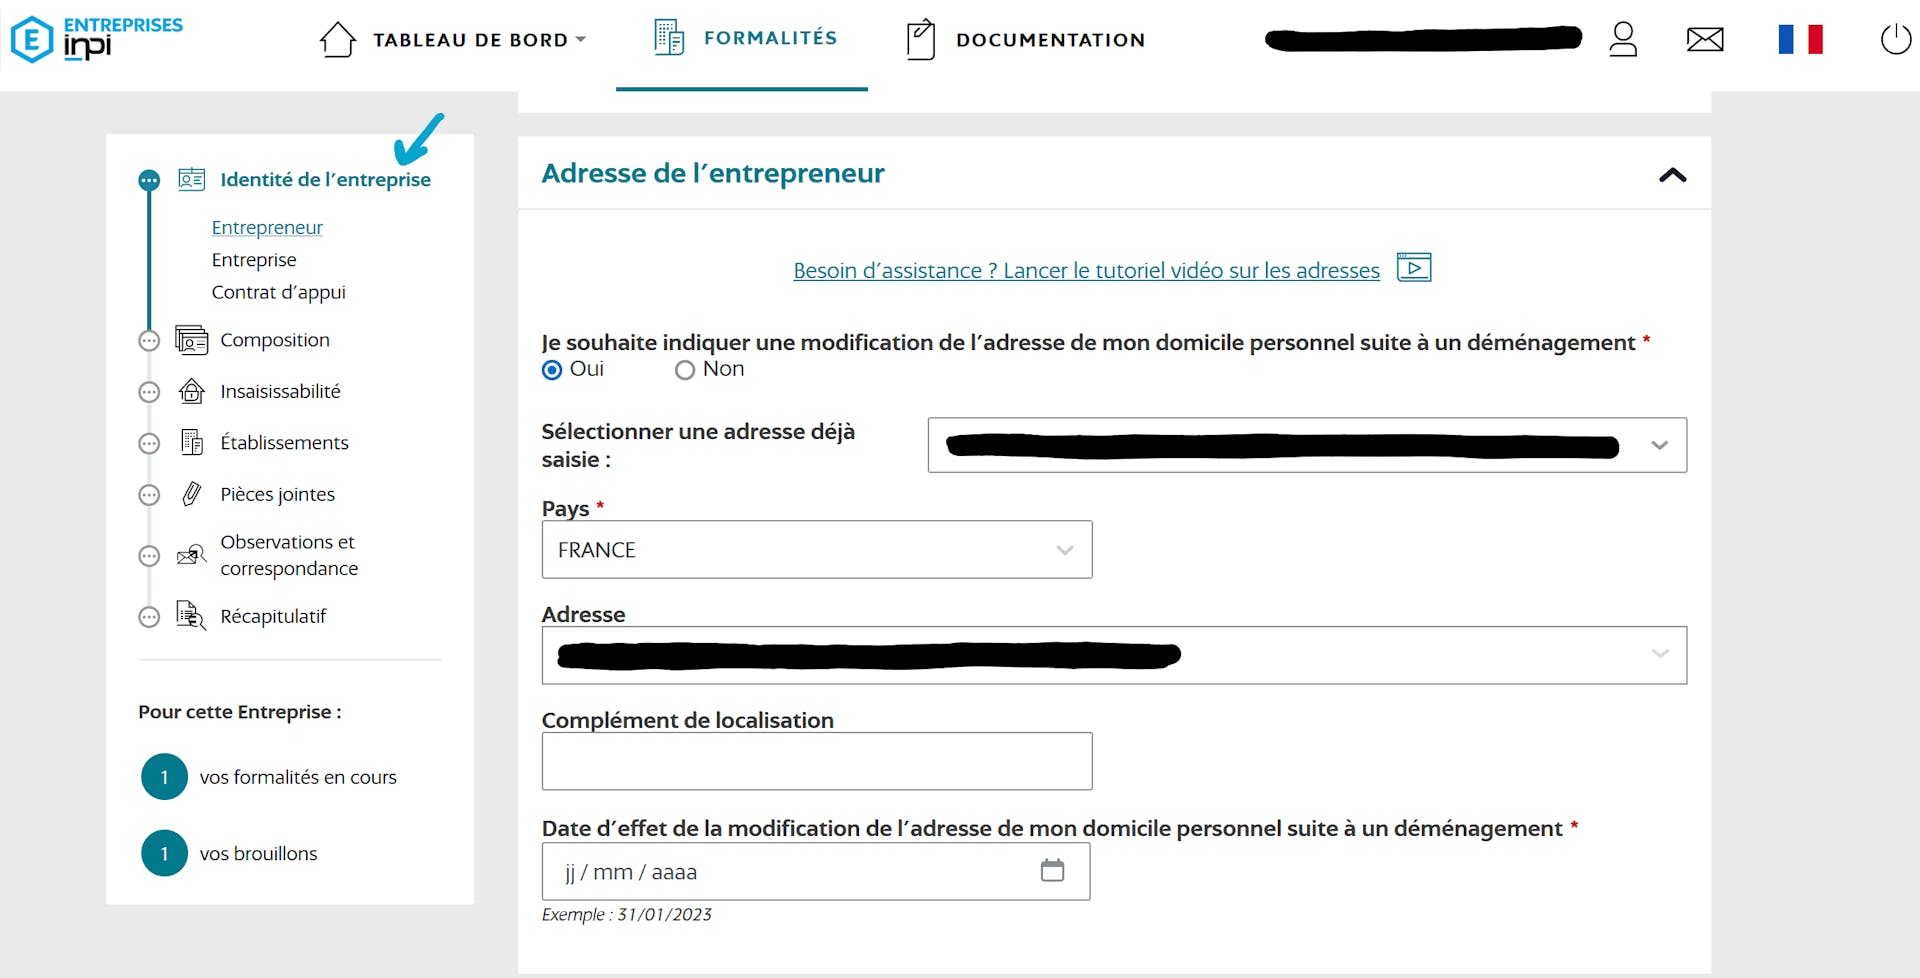This screenshot has width=1920, height=978.
Task: Click the French flag language icon
Action: [x=1799, y=39]
